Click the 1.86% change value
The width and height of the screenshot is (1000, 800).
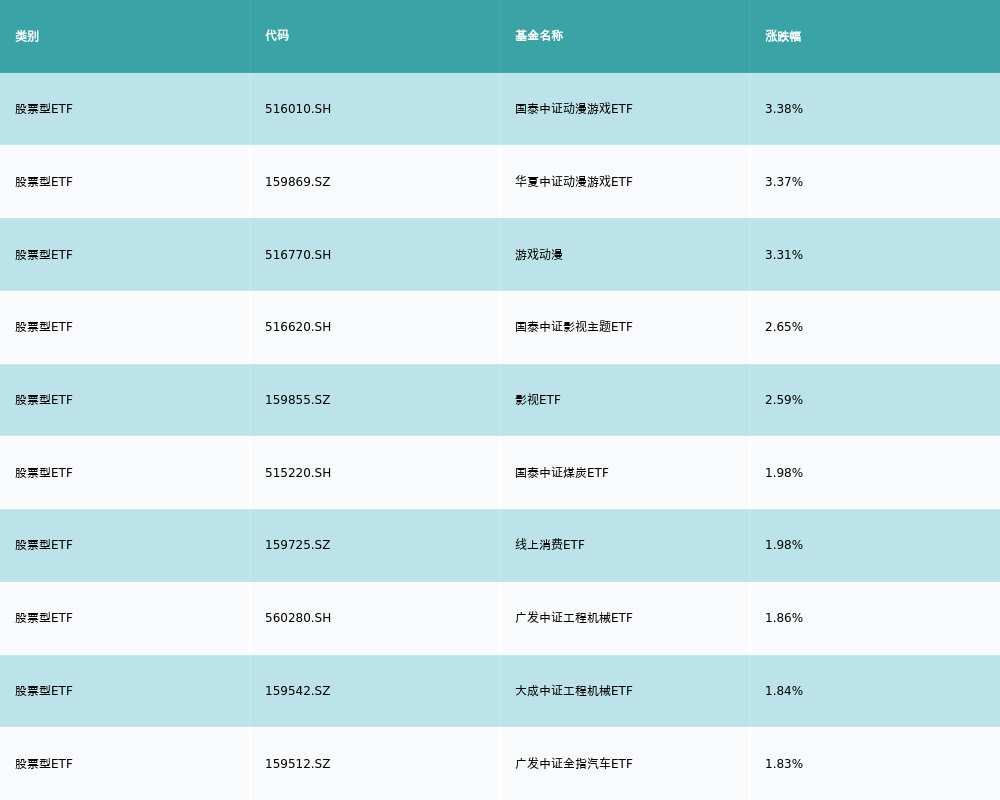click(x=784, y=618)
